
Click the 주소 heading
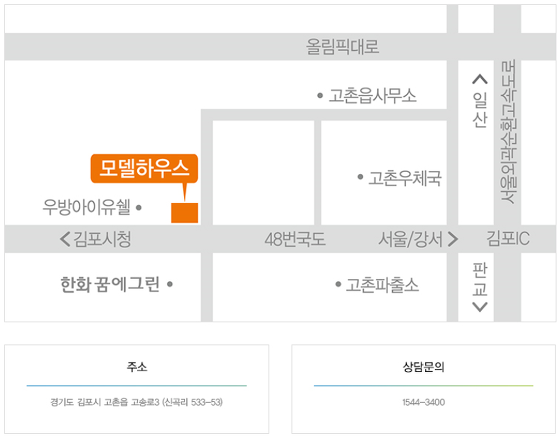(137, 367)
